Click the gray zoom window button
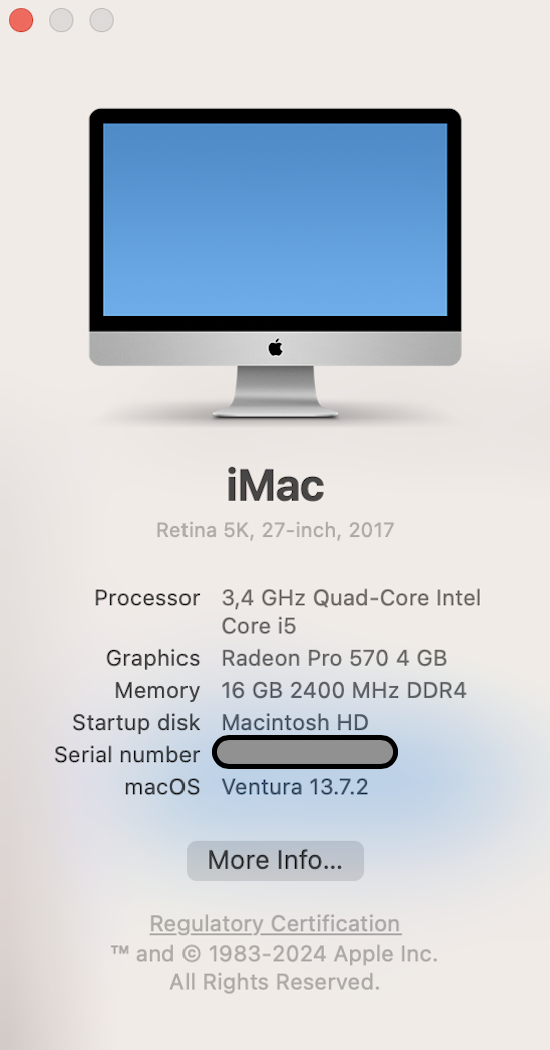The image size is (550, 1050). click(x=102, y=20)
